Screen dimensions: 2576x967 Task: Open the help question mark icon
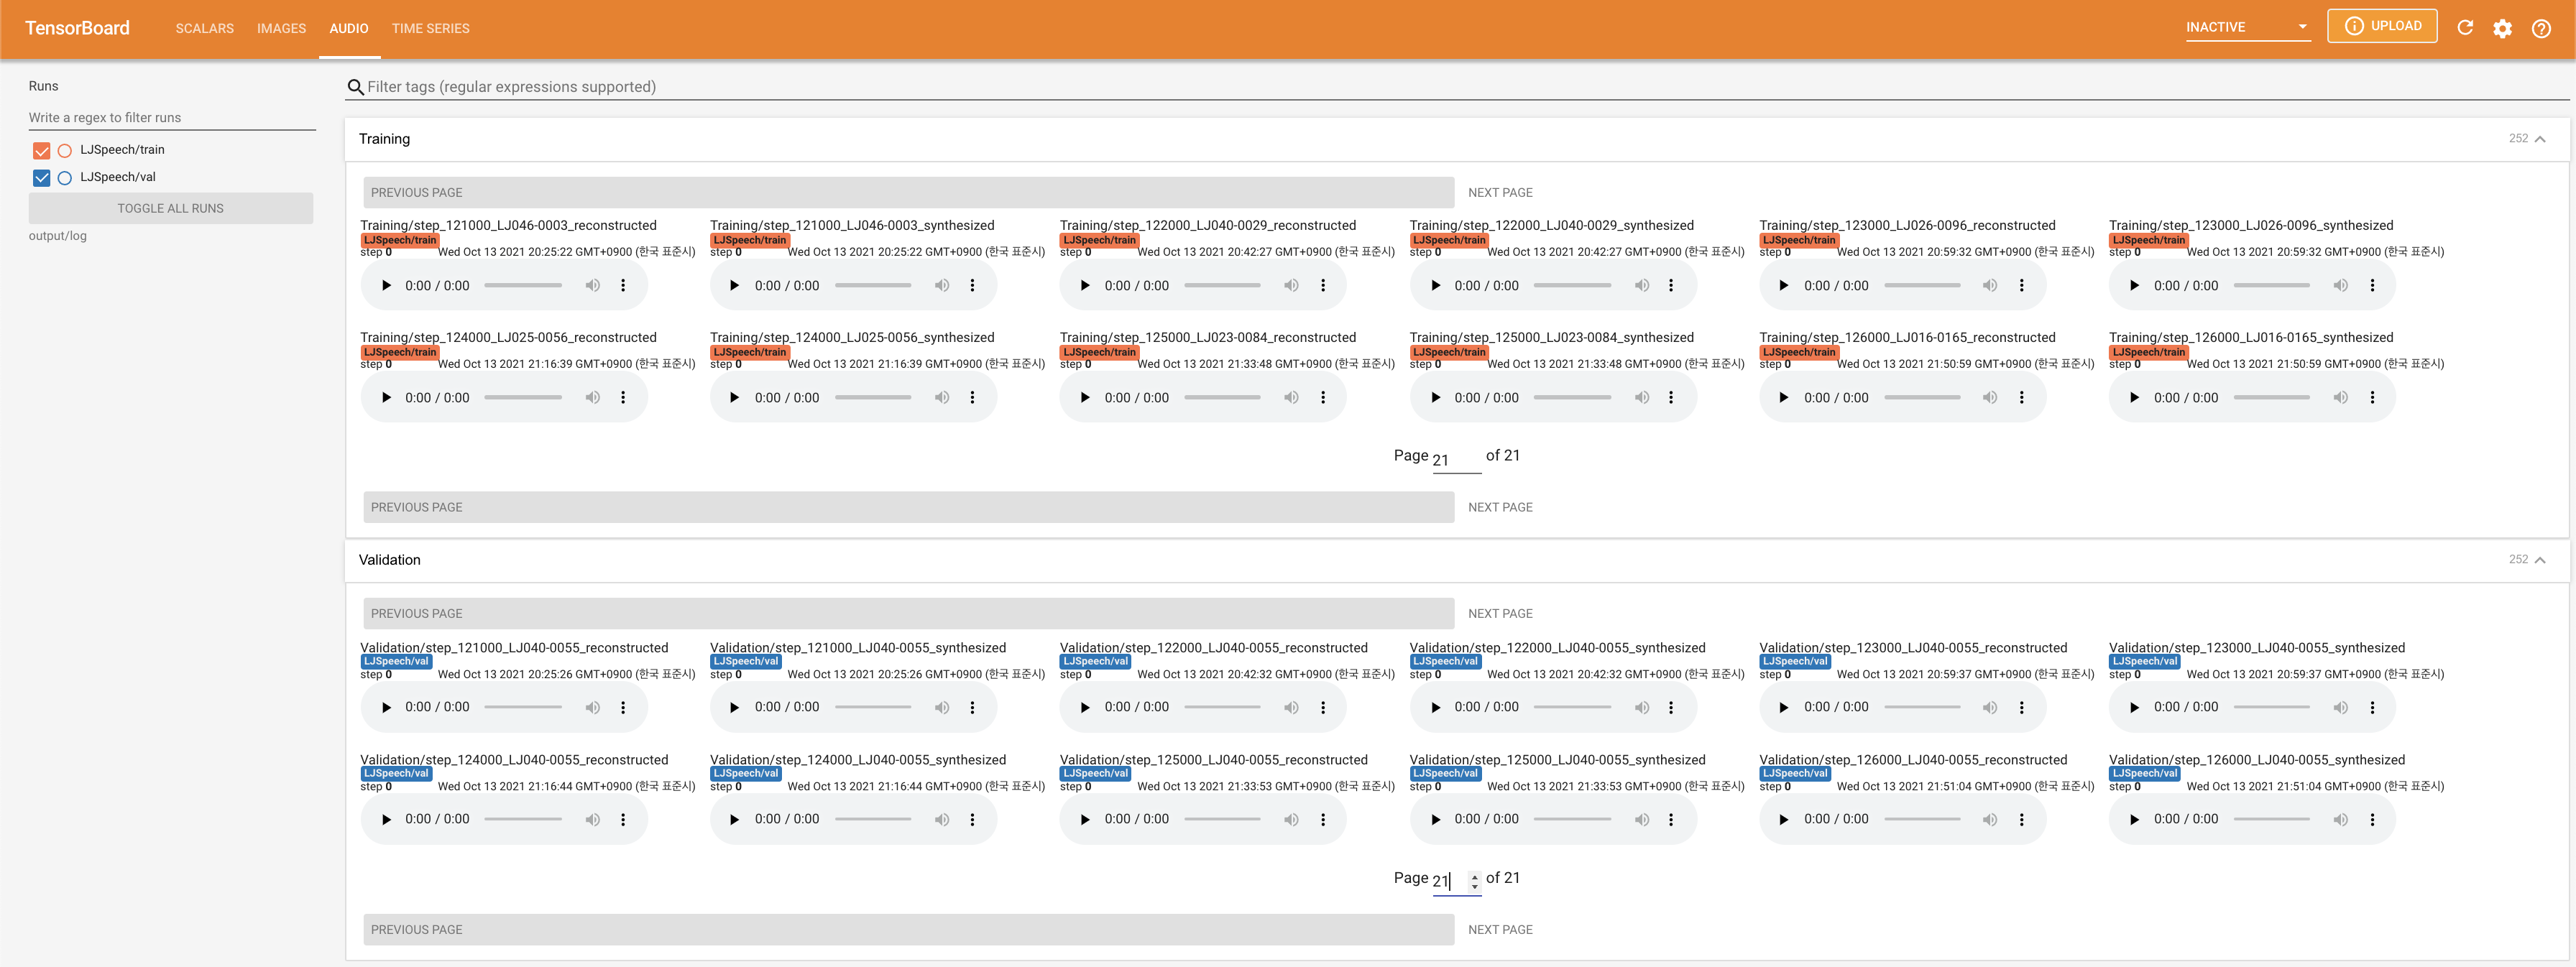coord(2541,28)
